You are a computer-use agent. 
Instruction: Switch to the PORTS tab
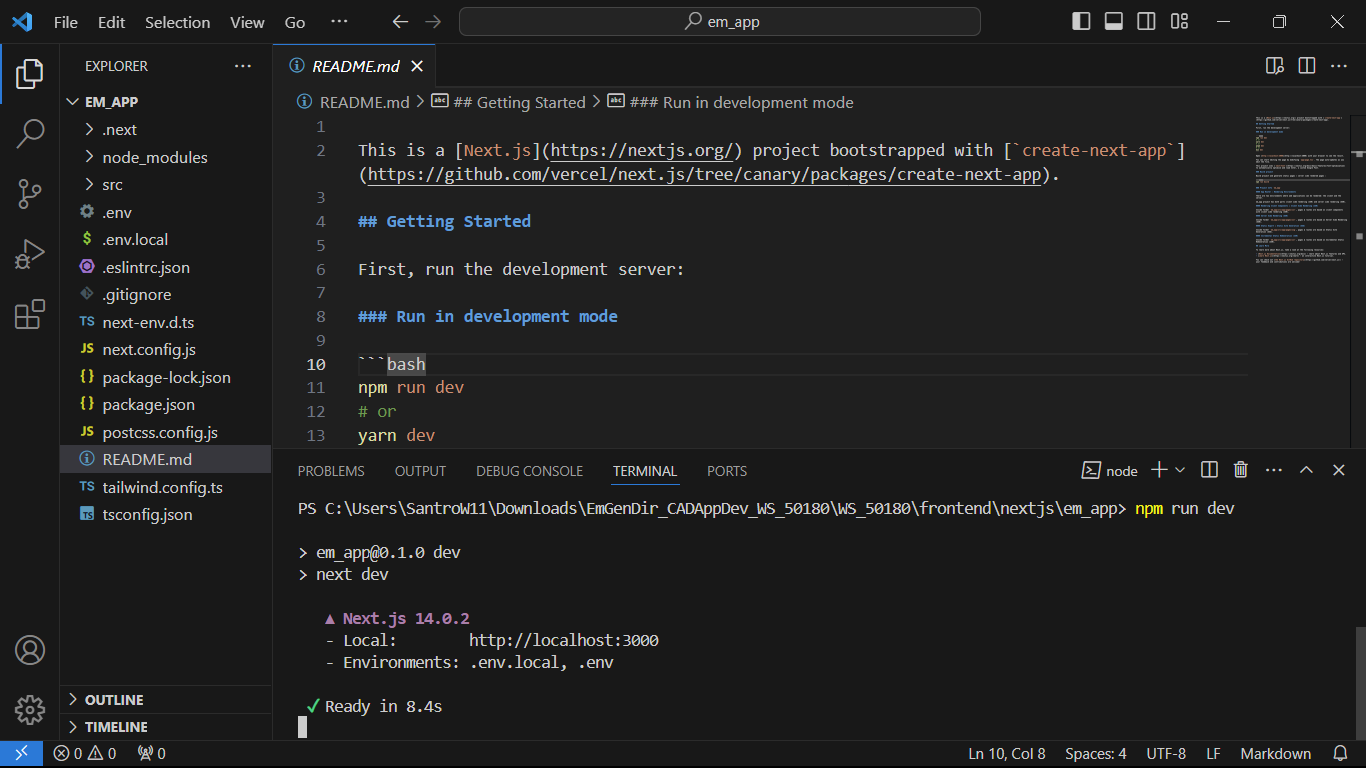pyautogui.click(x=727, y=471)
